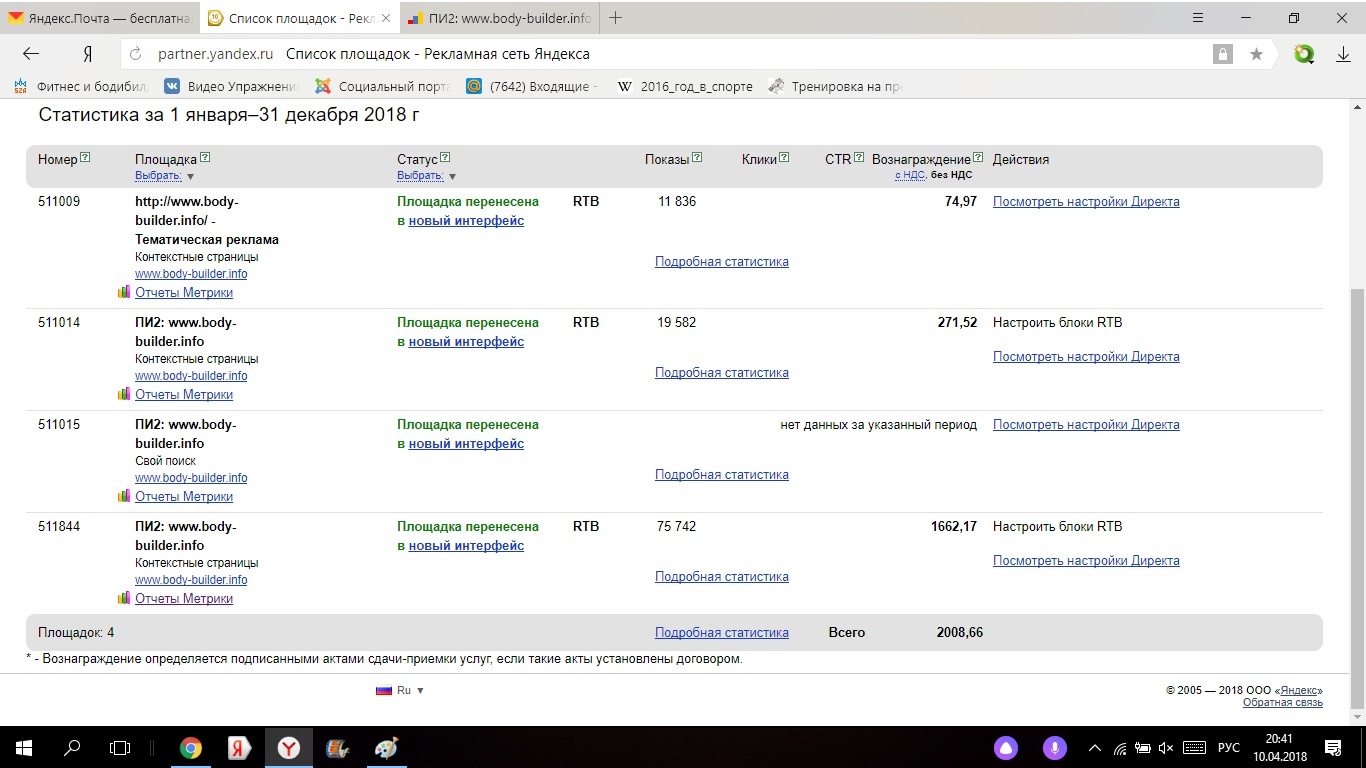Open the Выбрать dropdown under Площадка
This screenshot has height=768, width=1366.
pyautogui.click(x=165, y=176)
